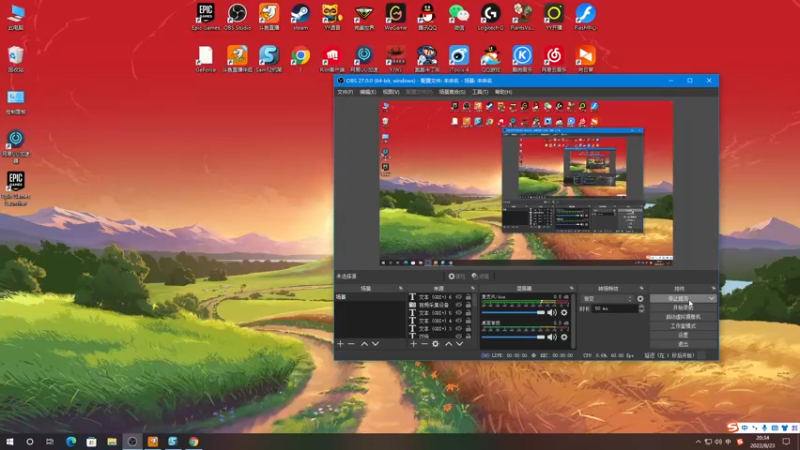Adjust the microphone volume slider
This screenshot has height=450, width=800.
coord(513,312)
